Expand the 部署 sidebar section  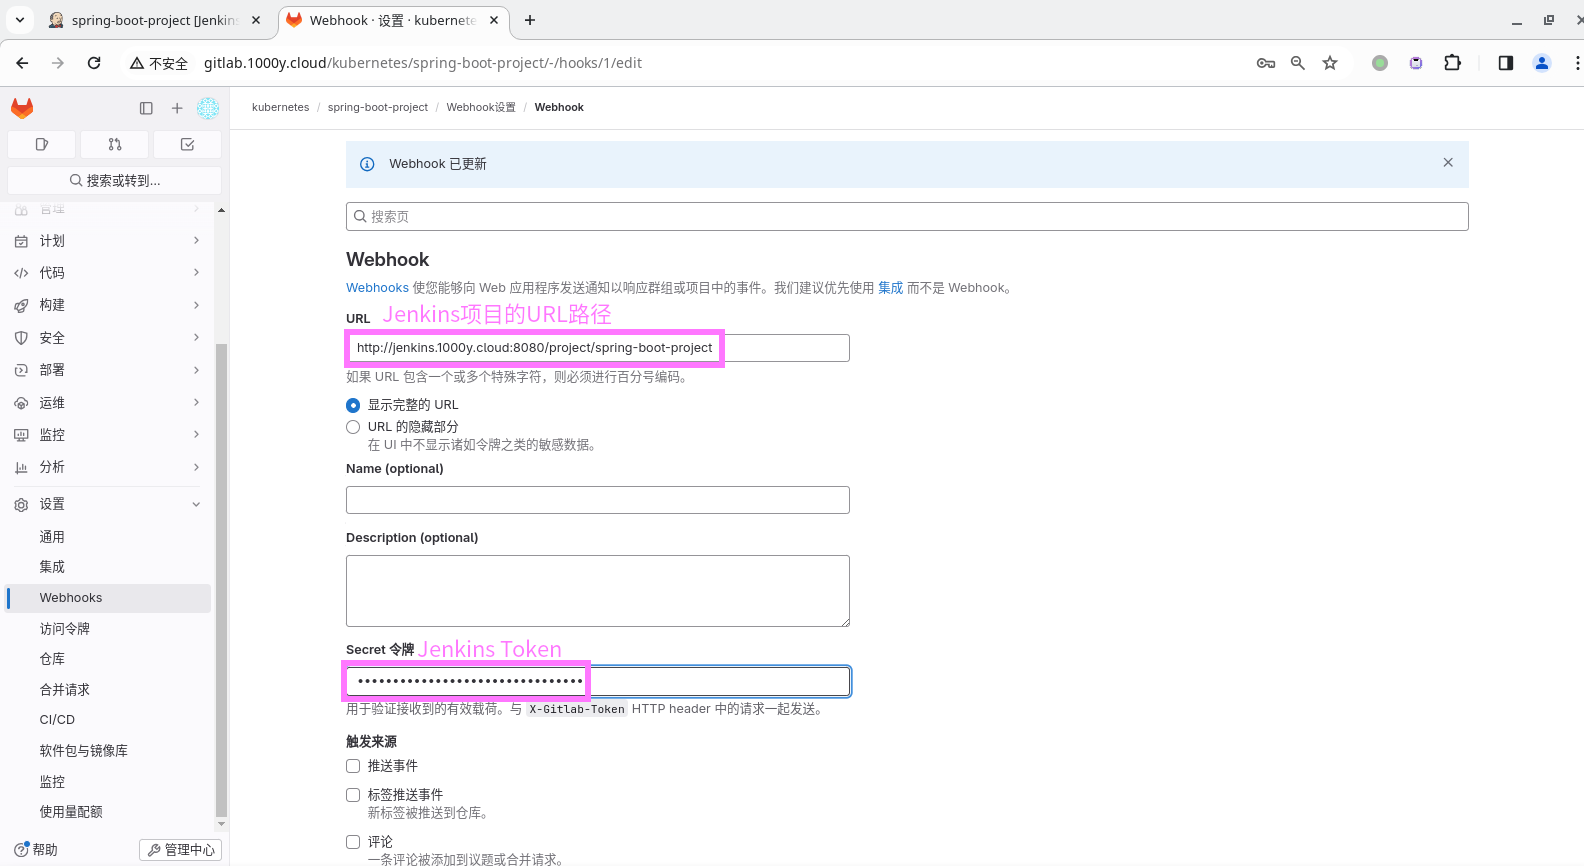point(108,370)
